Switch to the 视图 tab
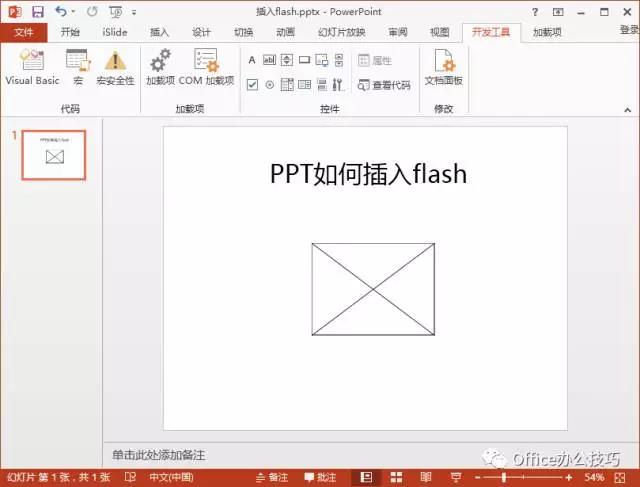This screenshot has width=640, height=487. 440,32
